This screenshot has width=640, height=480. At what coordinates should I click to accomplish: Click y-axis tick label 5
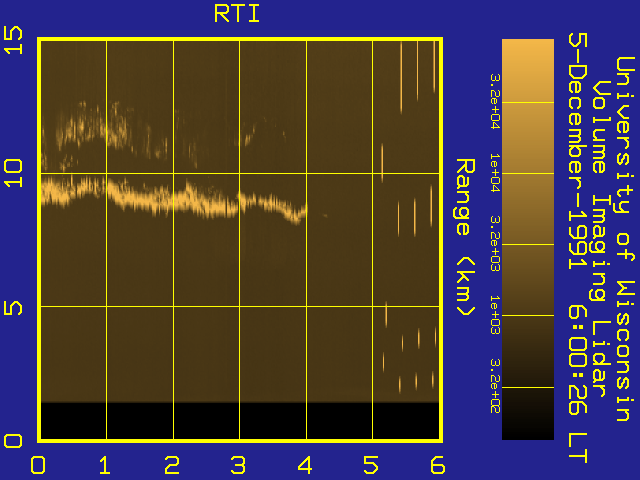pyautogui.click(x=13, y=308)
